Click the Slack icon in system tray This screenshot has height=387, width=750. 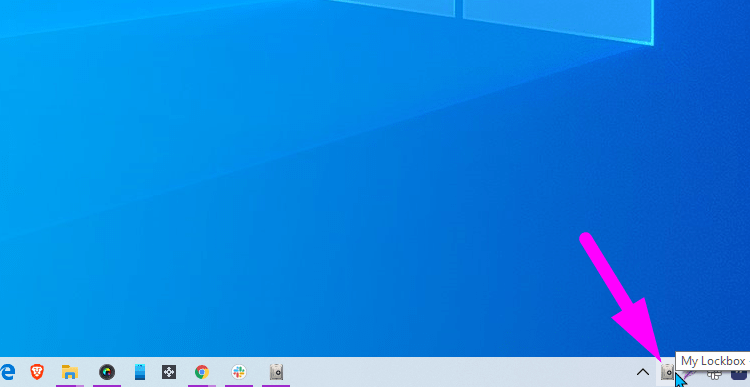click(714, 375)
